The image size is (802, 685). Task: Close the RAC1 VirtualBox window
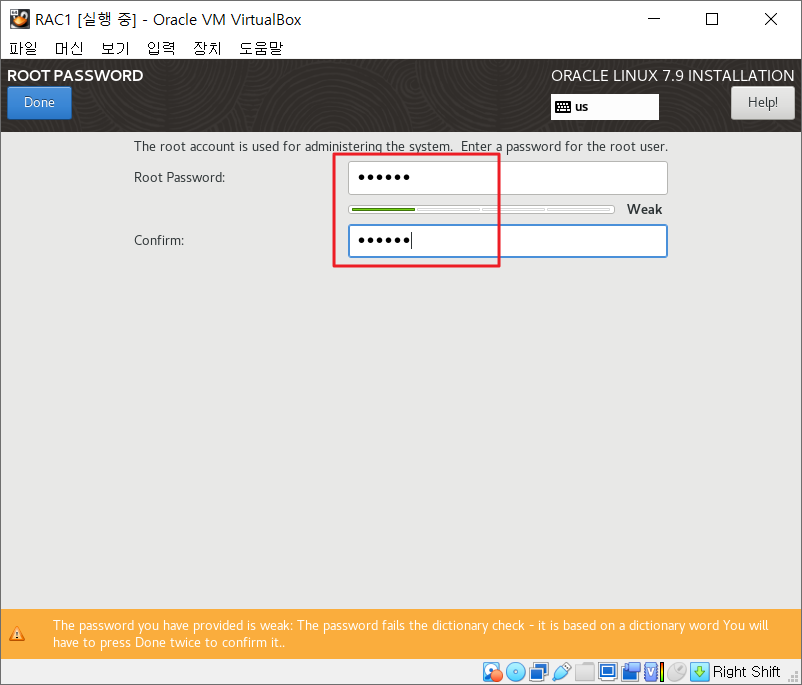771,19
